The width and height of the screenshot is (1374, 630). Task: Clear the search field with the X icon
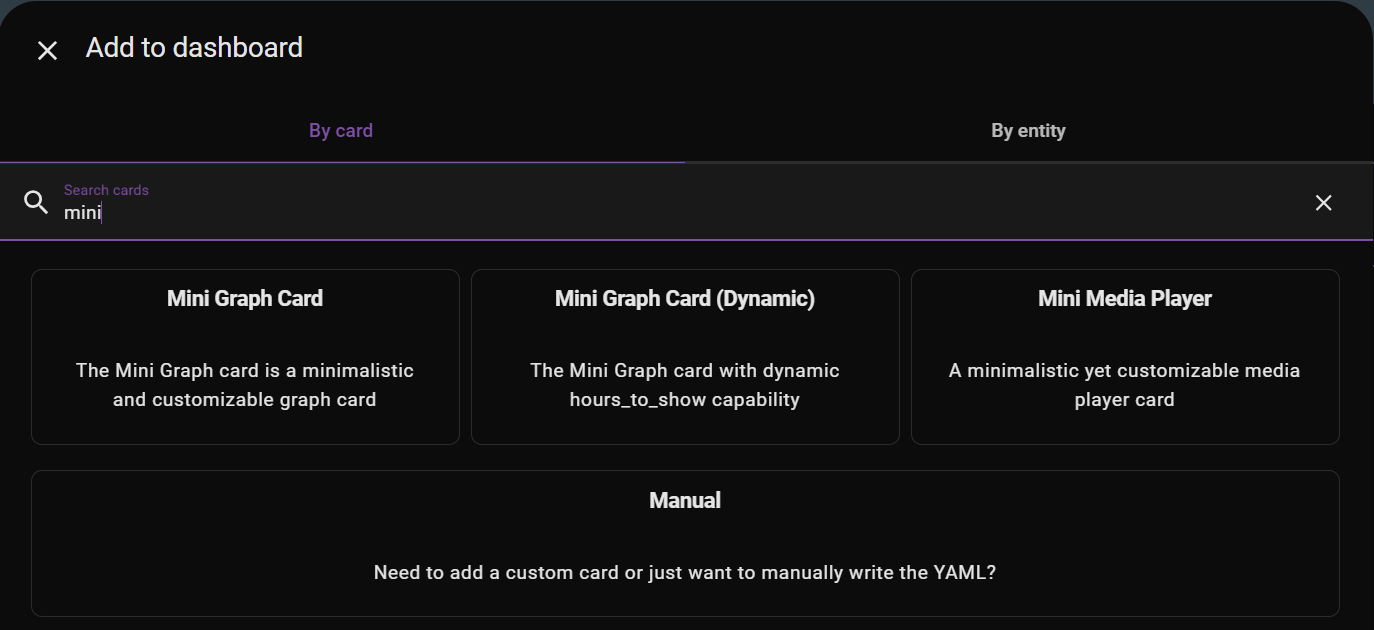point(1323,203)
